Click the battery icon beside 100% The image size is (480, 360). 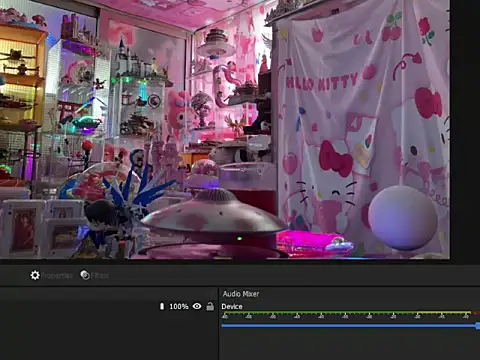(162, 306)
